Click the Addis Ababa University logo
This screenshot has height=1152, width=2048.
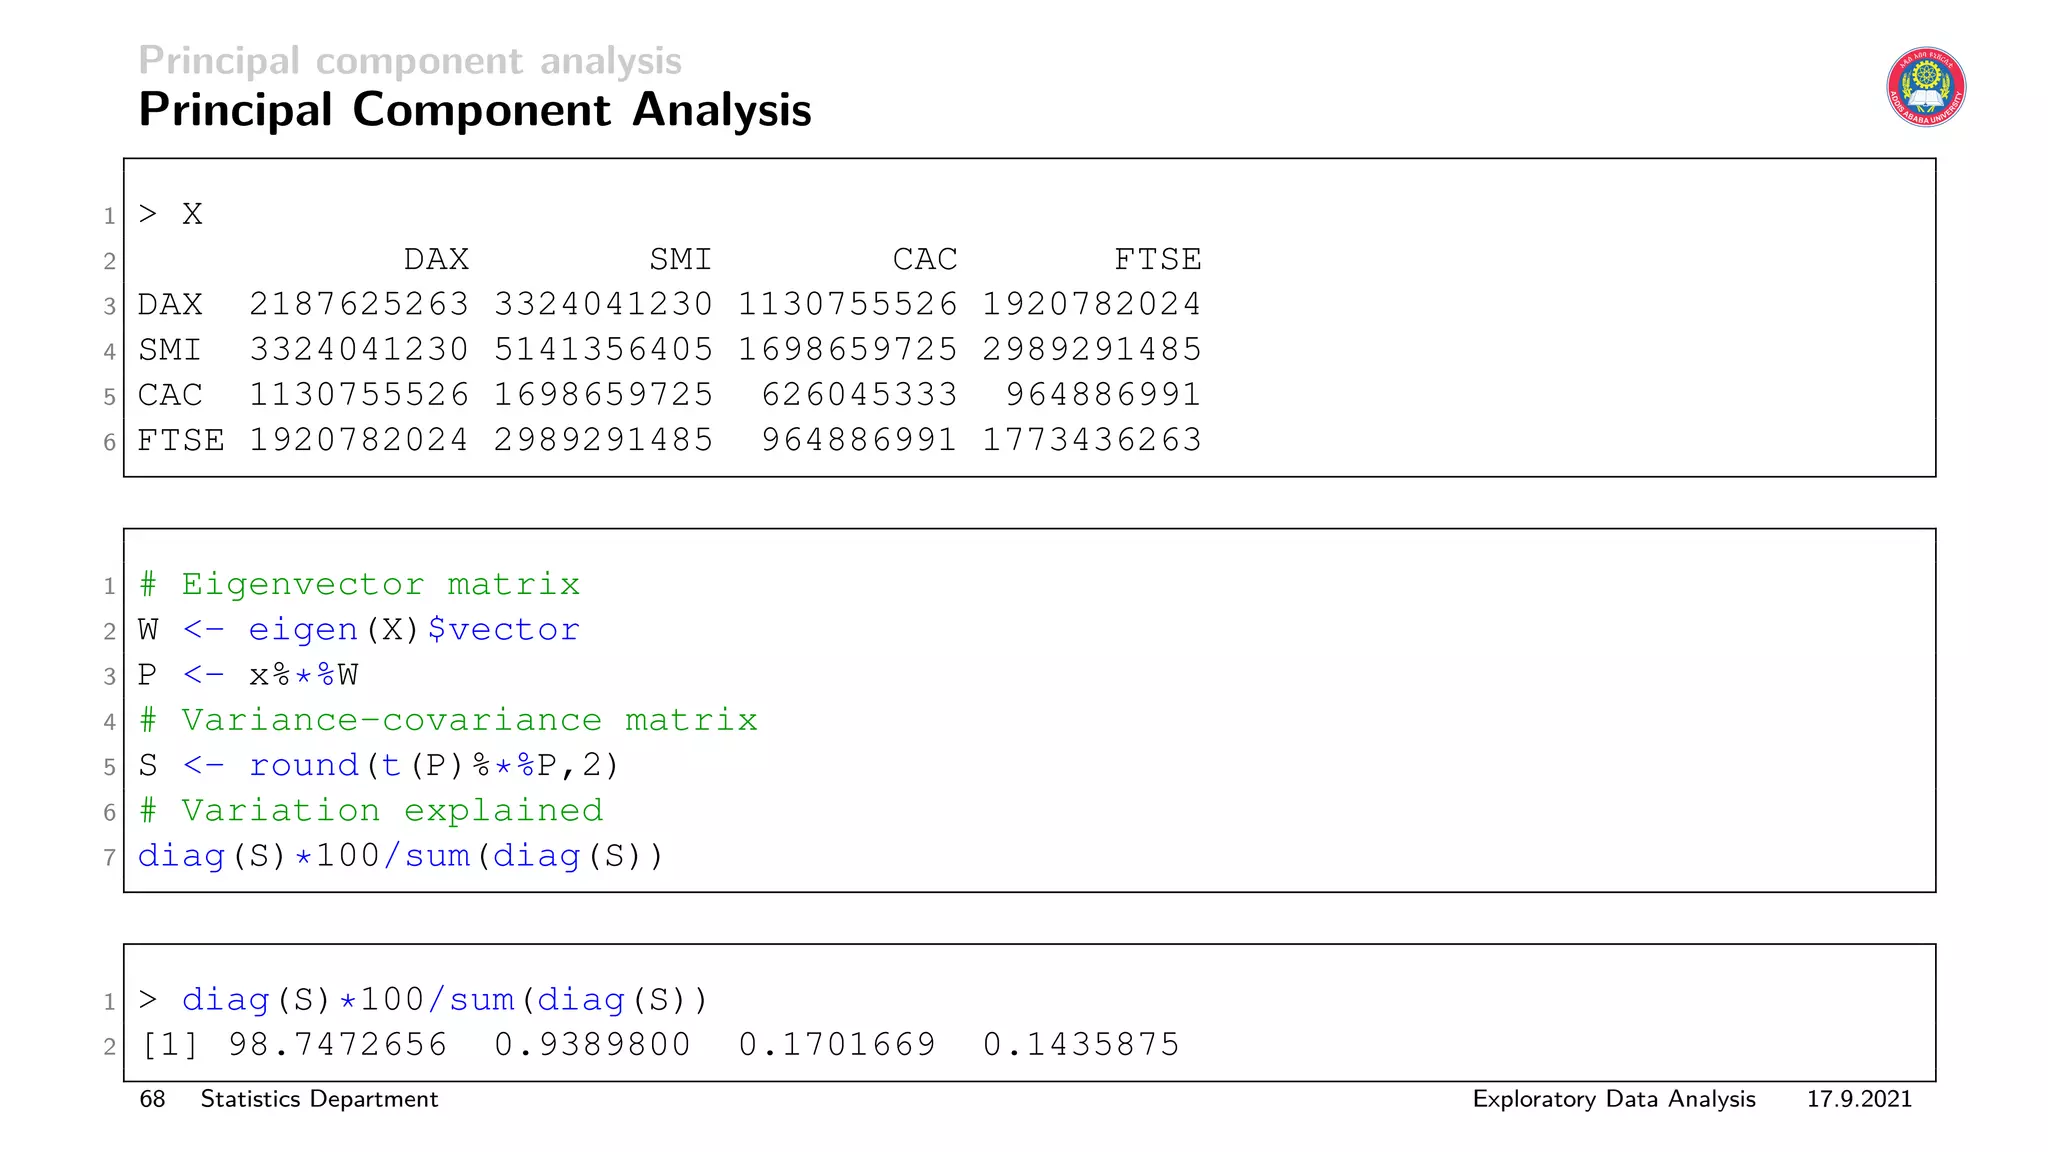1926,87
